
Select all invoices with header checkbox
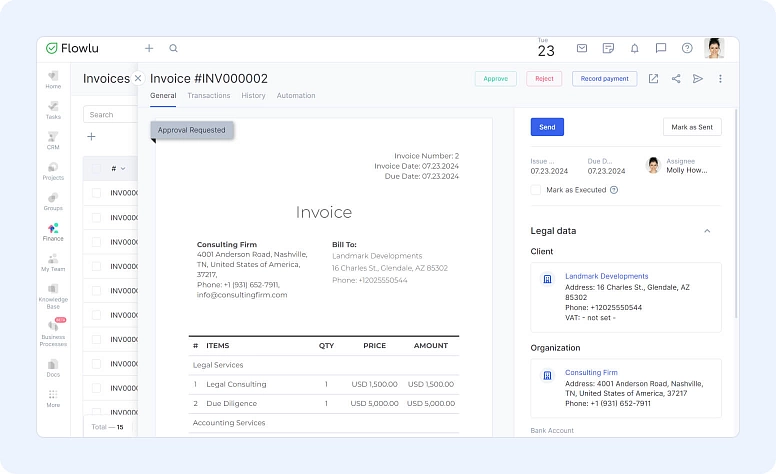(x=96, y=168)
